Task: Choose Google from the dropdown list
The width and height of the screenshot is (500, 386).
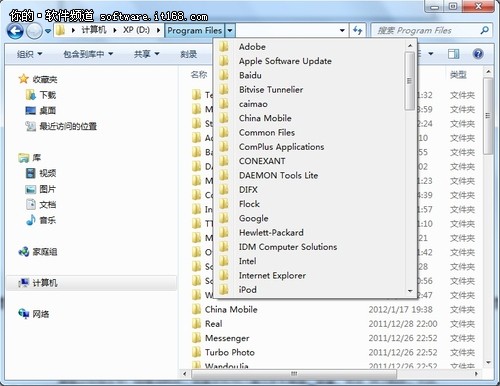Action: point(309,219)
